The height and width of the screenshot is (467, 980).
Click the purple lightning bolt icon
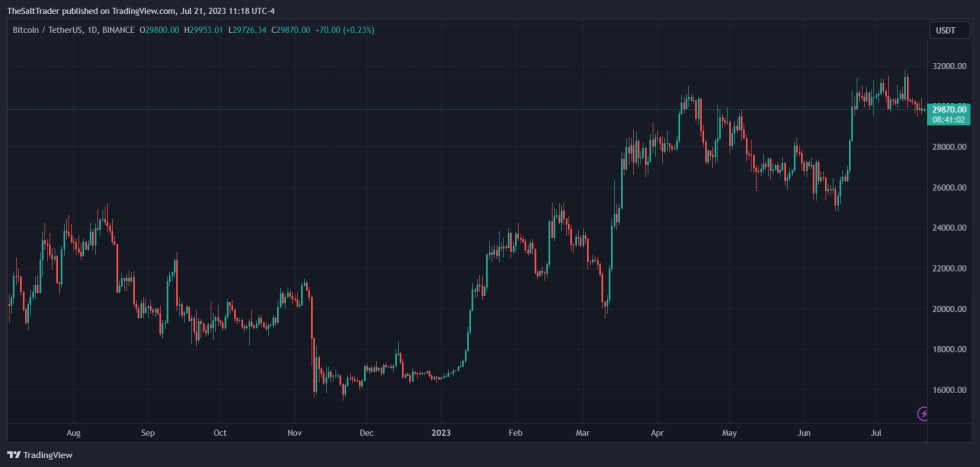(x=923, y=413)
